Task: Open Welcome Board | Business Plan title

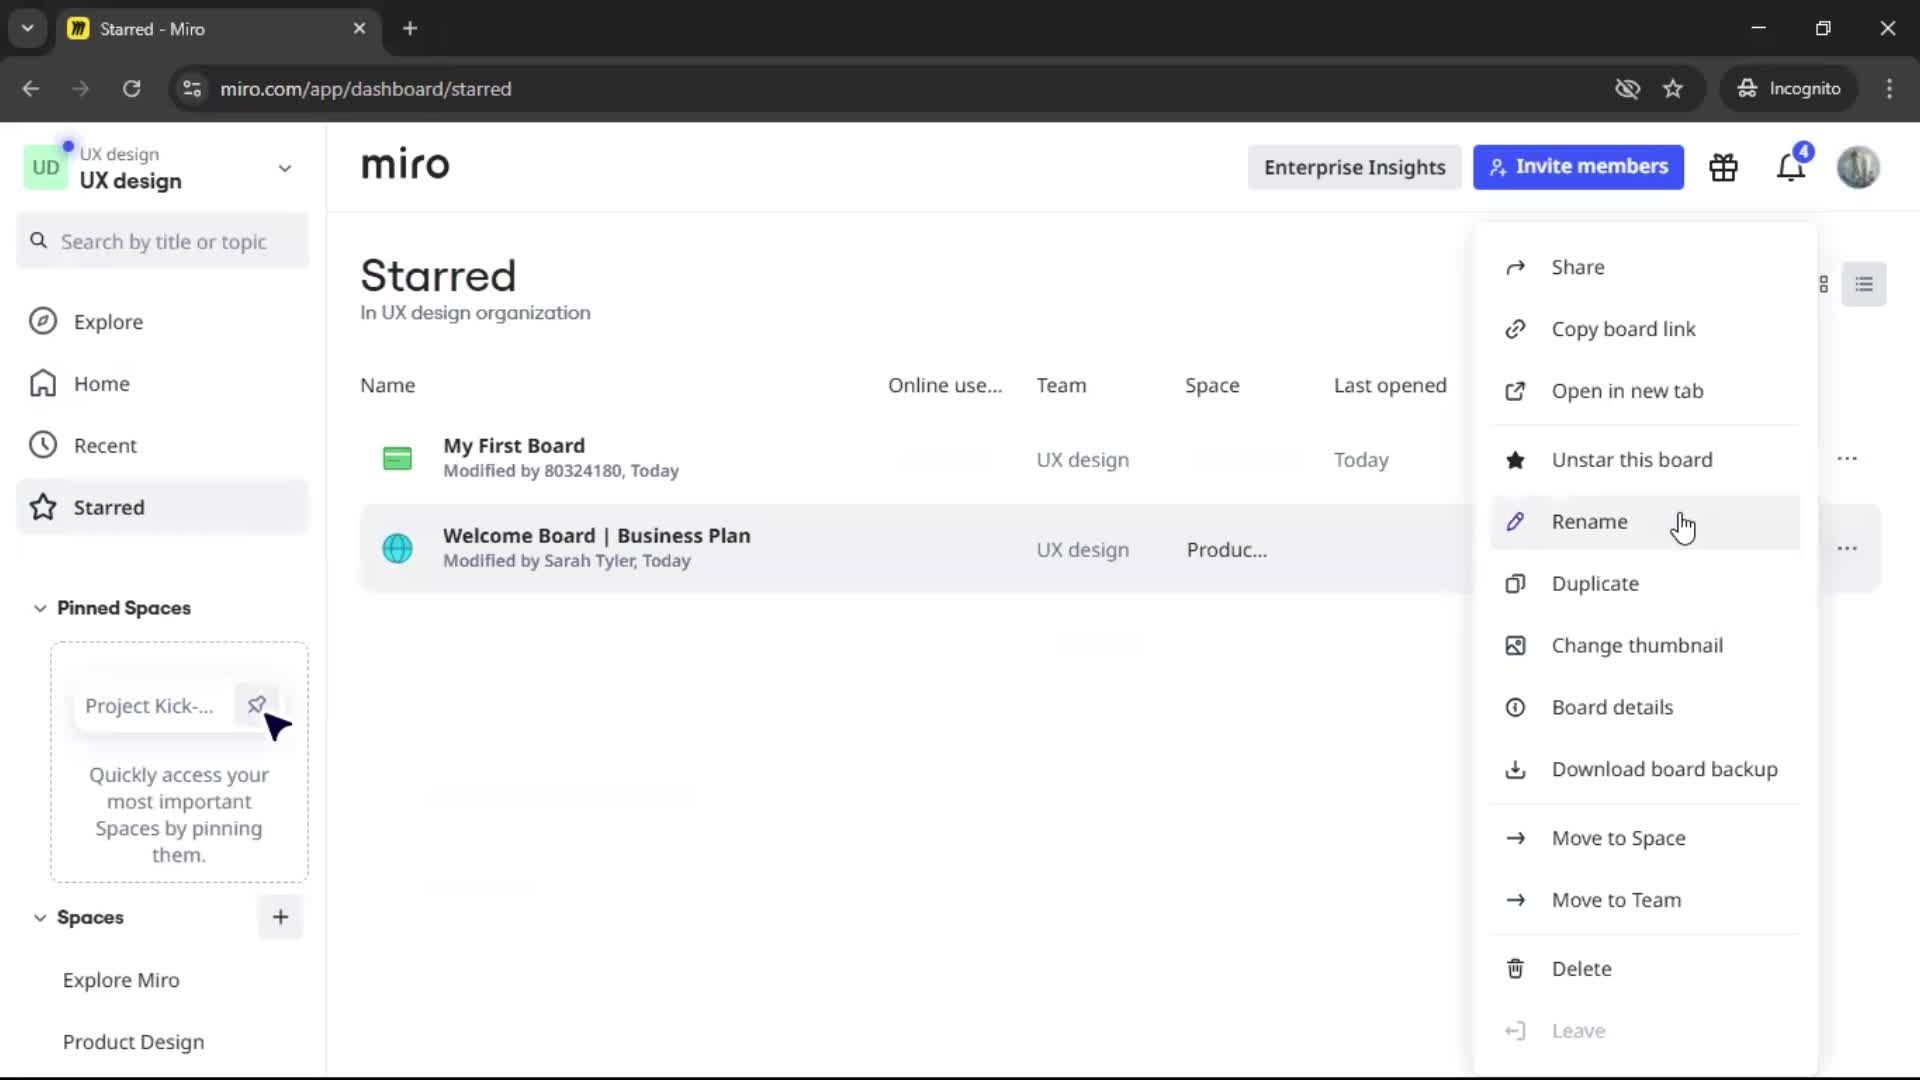Action: pos(597,536)
